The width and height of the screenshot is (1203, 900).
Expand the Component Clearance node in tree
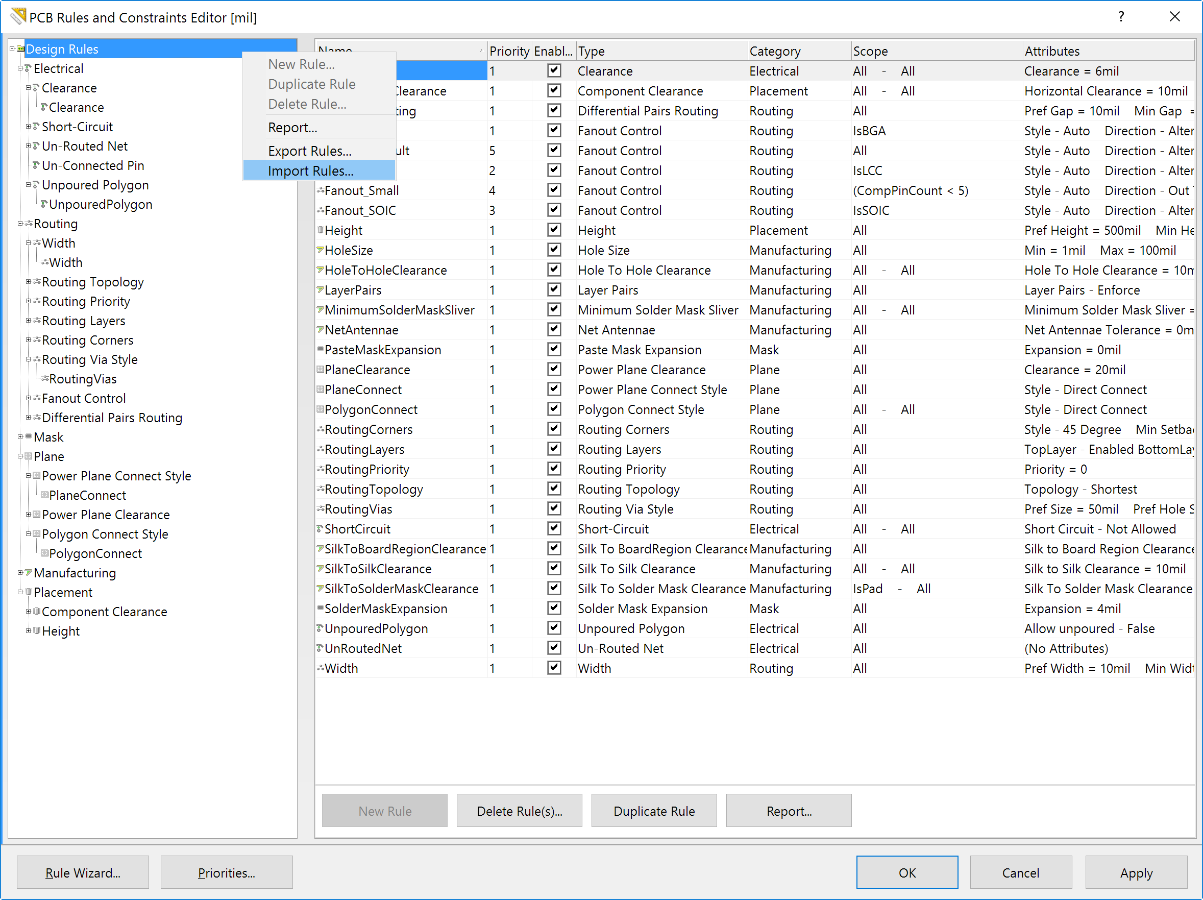pyautogui.click(x=28, y=612)
